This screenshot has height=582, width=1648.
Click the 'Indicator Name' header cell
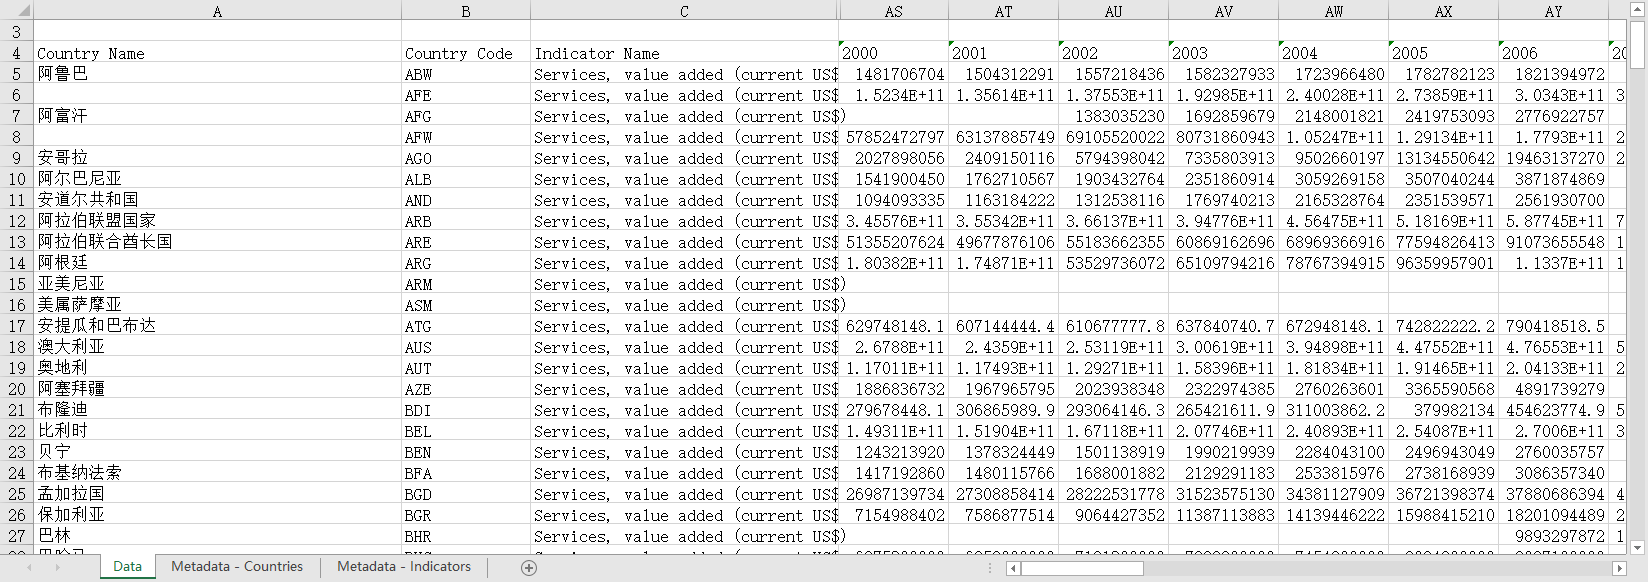[684, 53]
